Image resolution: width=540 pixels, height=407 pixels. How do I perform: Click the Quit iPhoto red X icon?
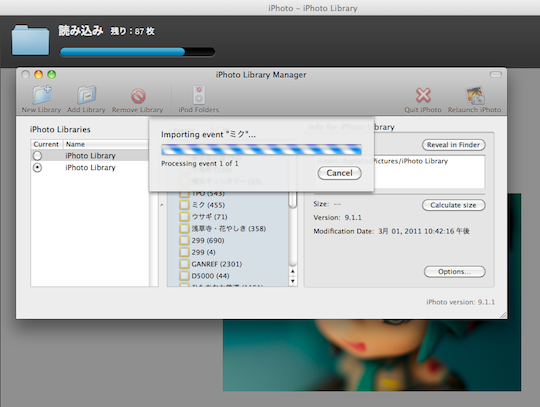click(423, 95)
